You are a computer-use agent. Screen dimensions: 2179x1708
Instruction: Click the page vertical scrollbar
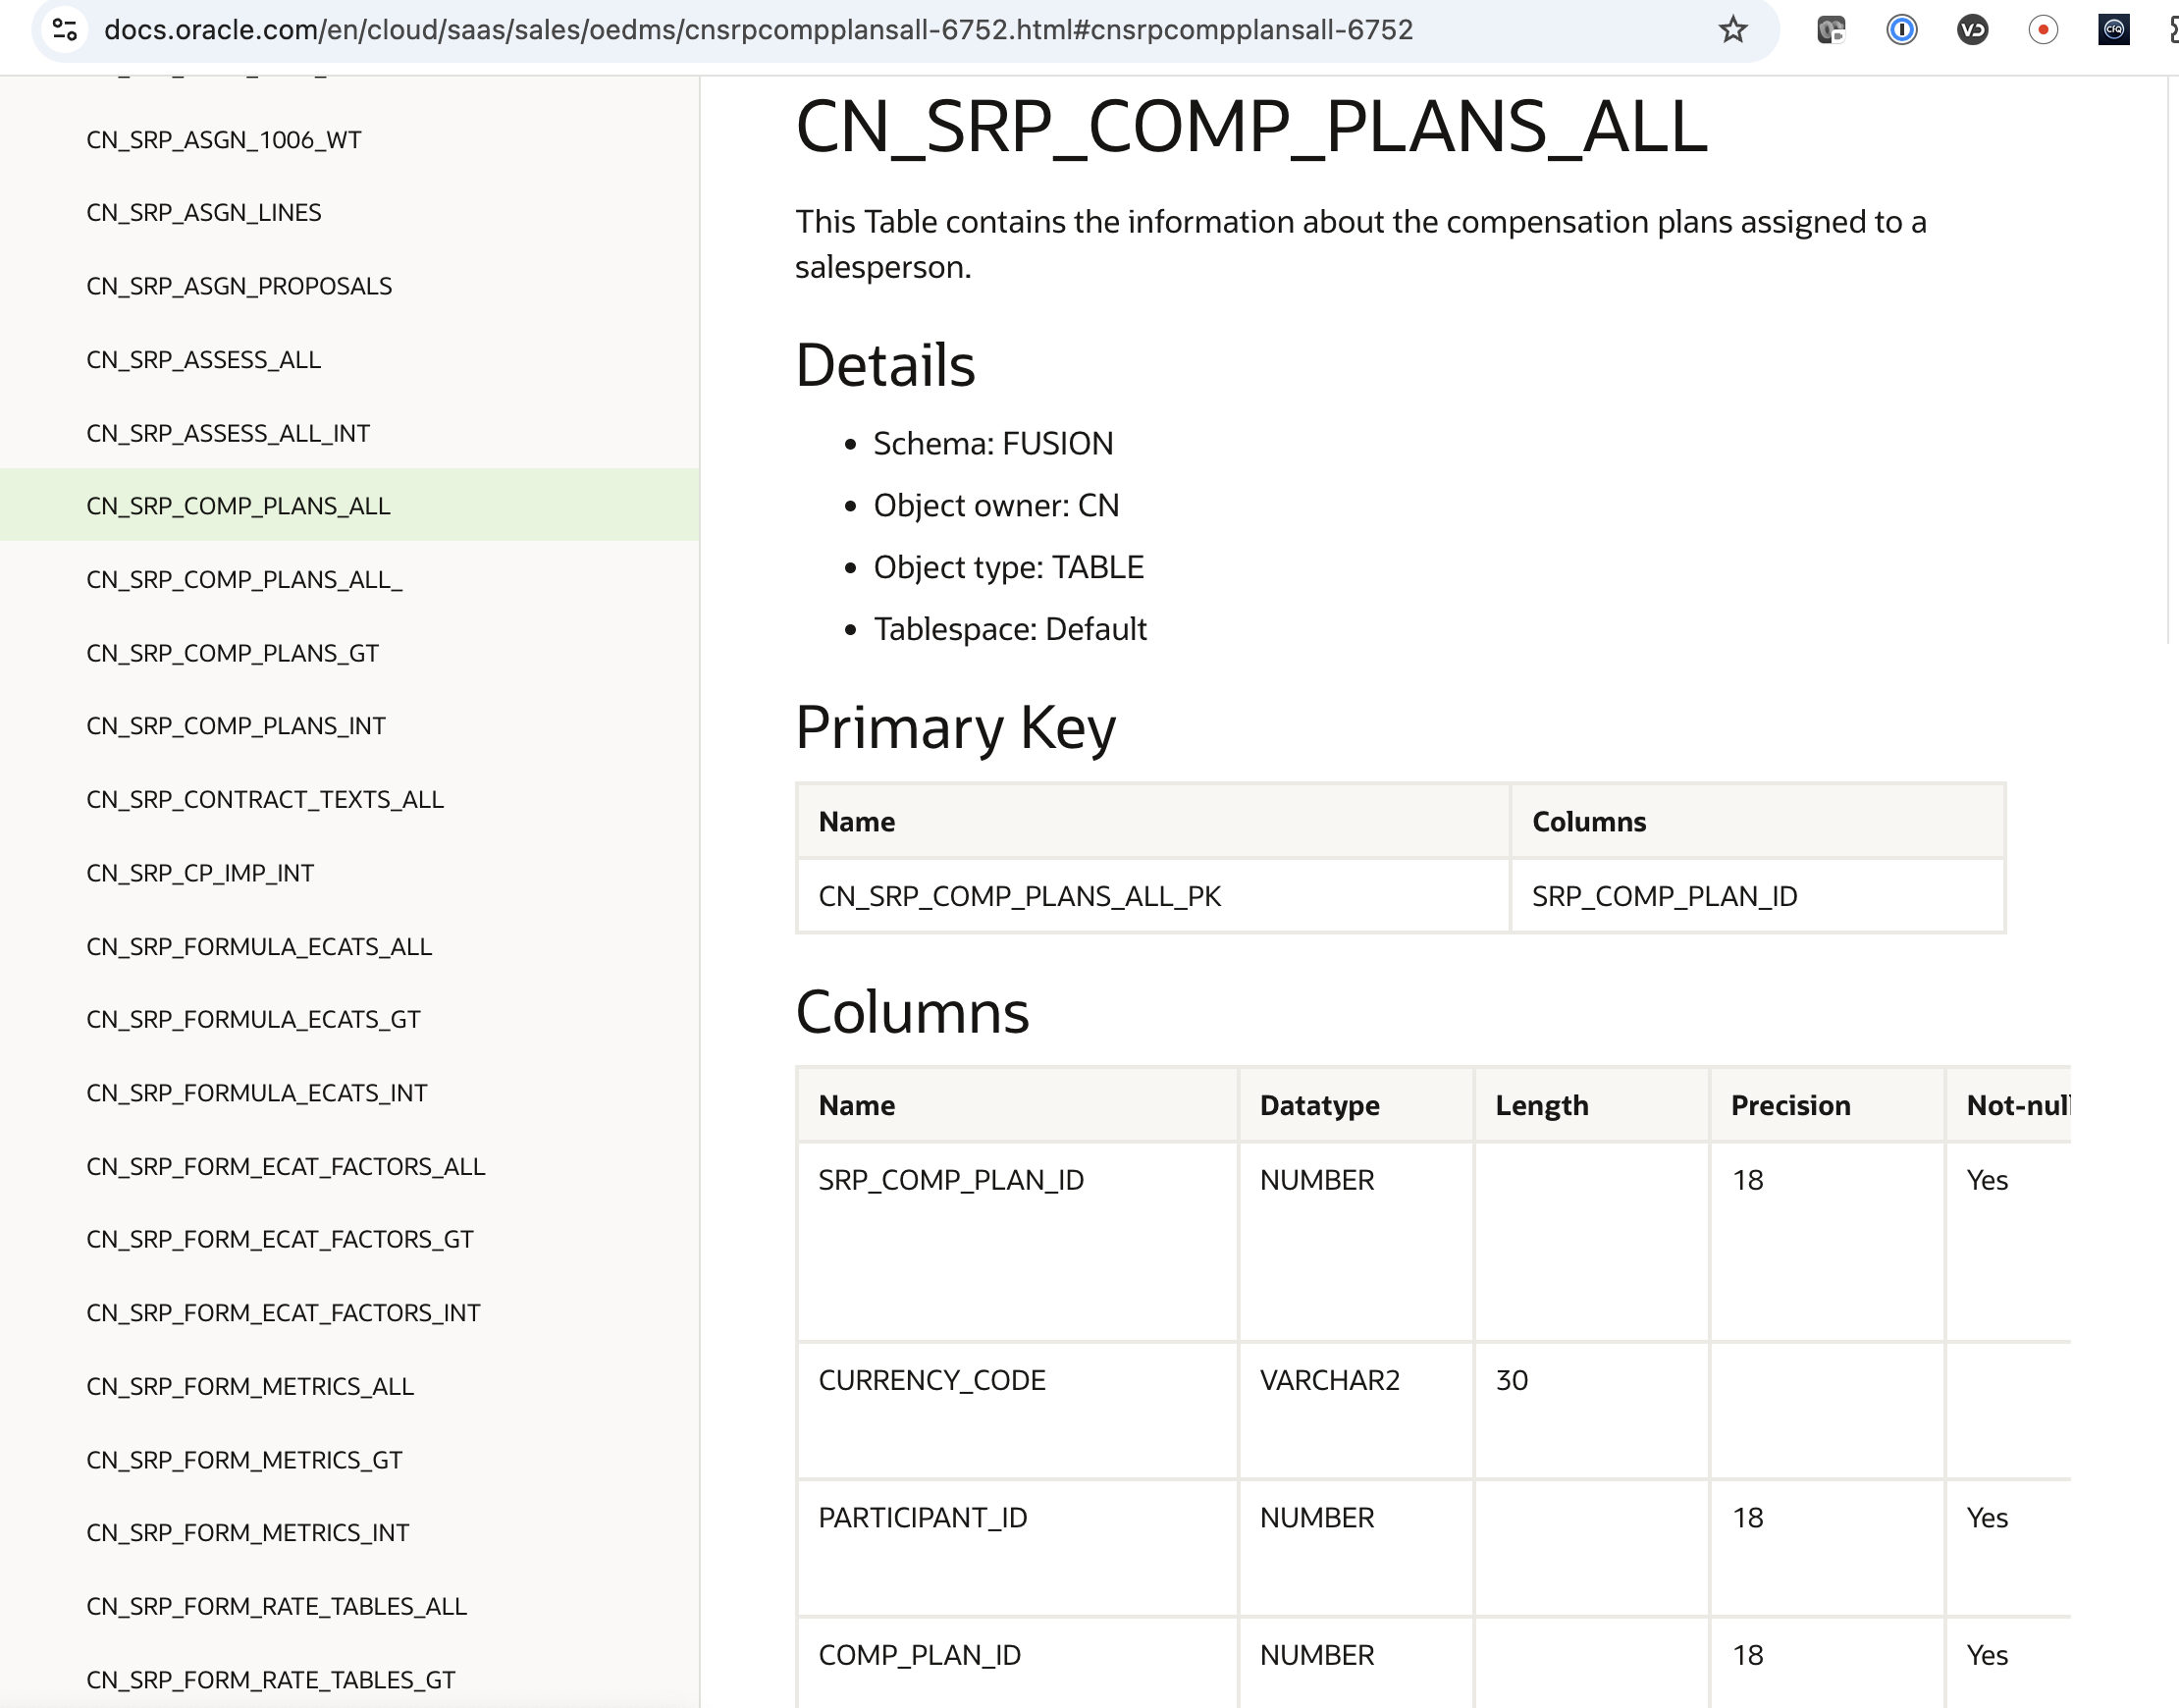click(x=2170, y=360)
